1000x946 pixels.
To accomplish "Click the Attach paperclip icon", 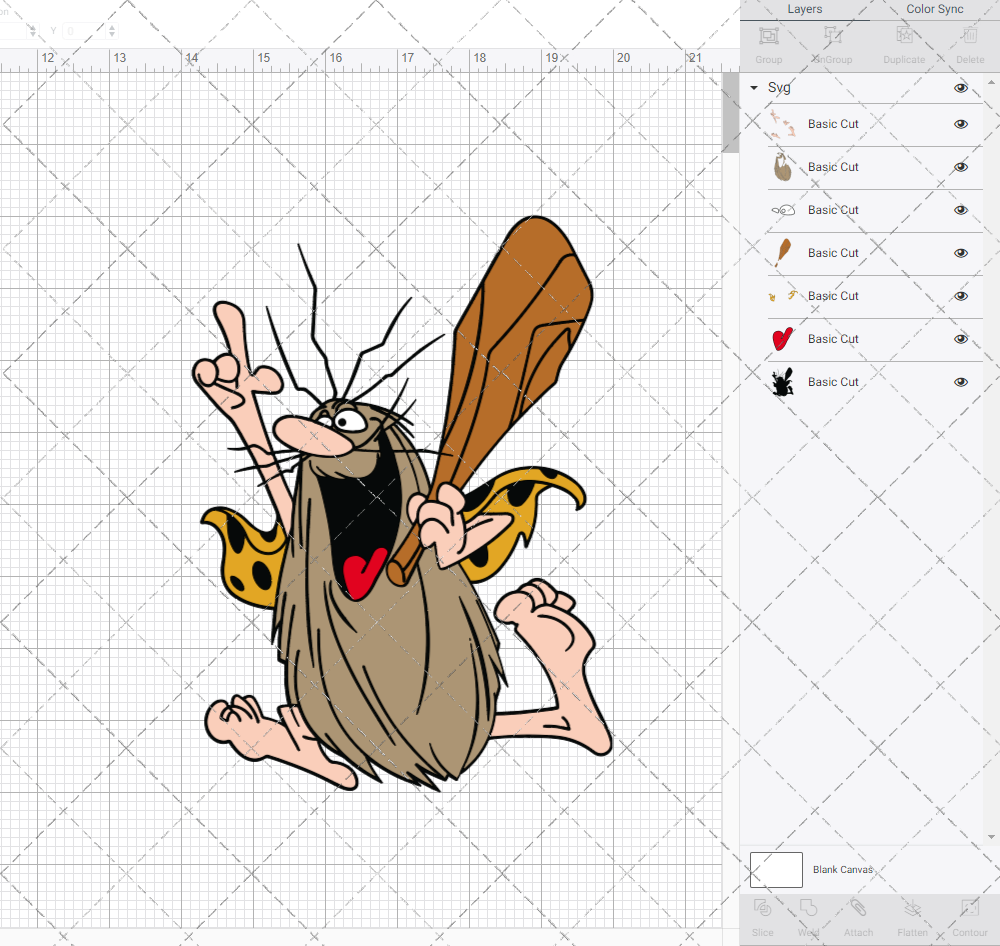I will 858,908.
